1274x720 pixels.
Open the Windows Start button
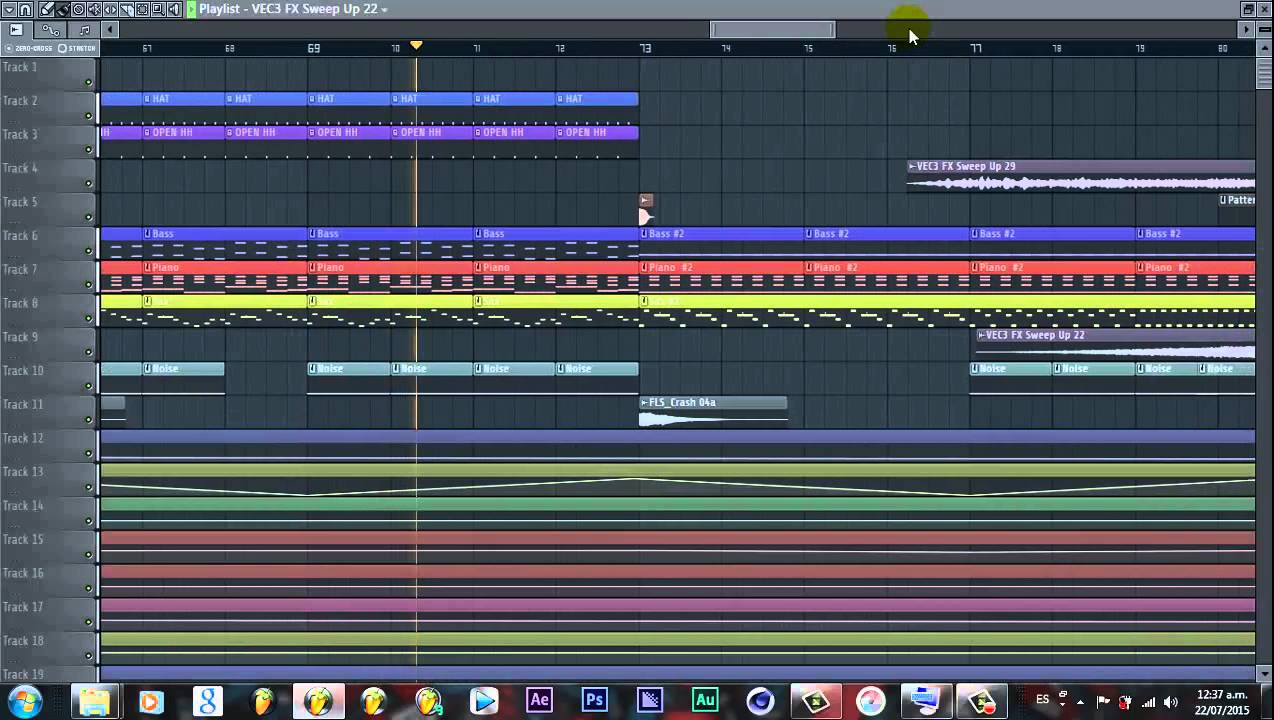pos(23,701)
